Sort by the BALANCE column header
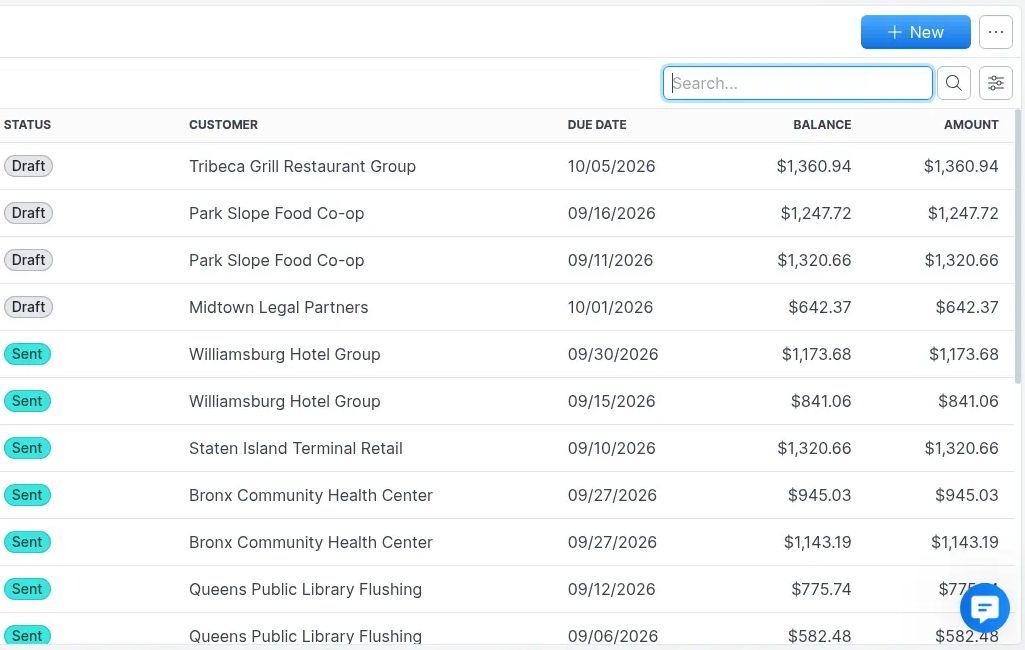Image resolution: width=1025 pixels, height=650 pixels. click(822, 125)
